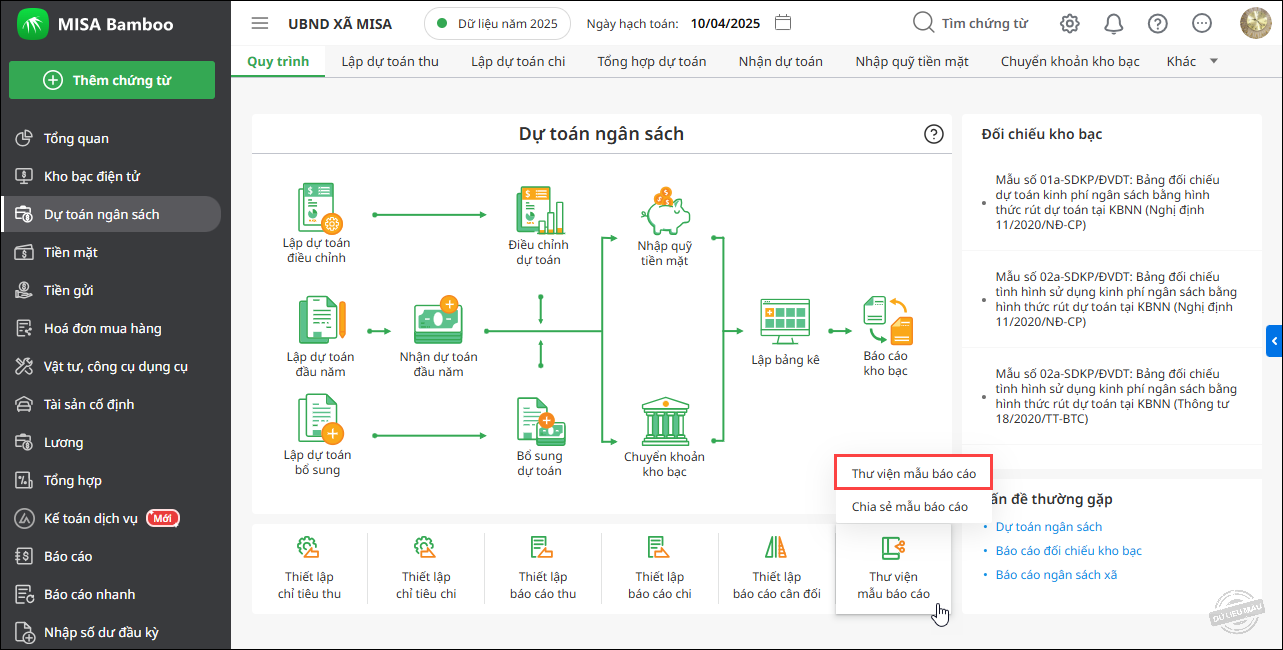The width and height of the screenshot is (1283, 650).
Task: Open Lập dự toán điều chỉnh icon
Action: tap(319, 209)
